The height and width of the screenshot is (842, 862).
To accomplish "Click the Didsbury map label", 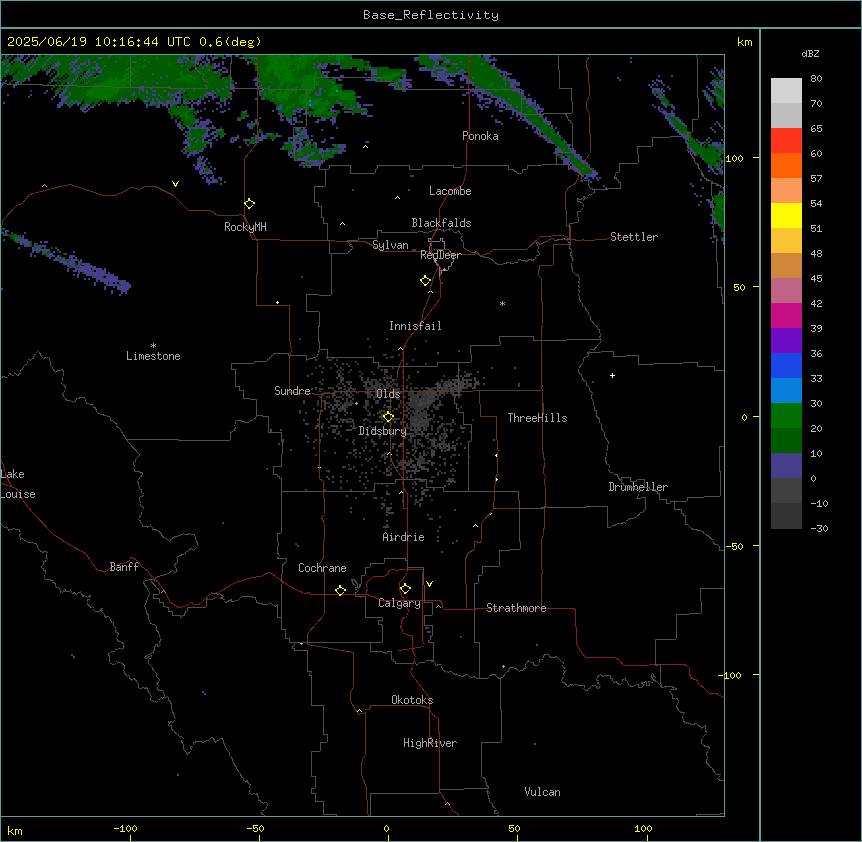I will [383, 431].
